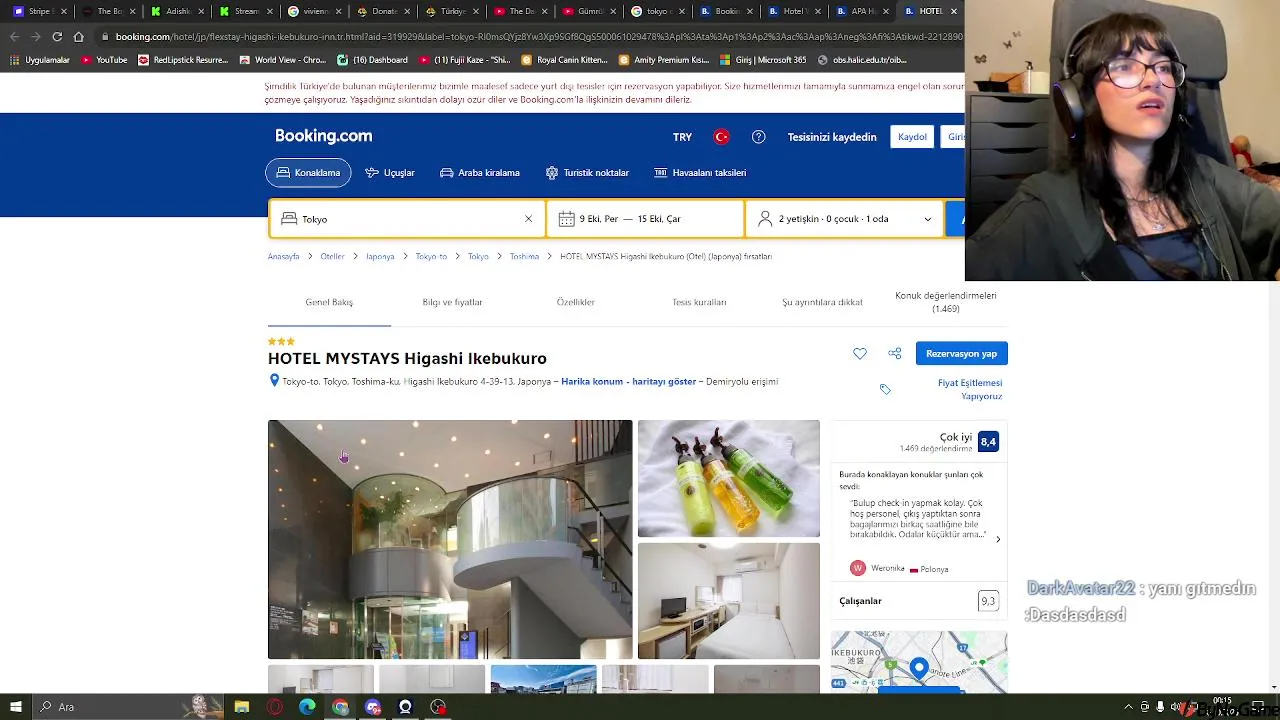Select the Turistik noktalar tab
This screenshot has height=720, width=1280.
587,173
